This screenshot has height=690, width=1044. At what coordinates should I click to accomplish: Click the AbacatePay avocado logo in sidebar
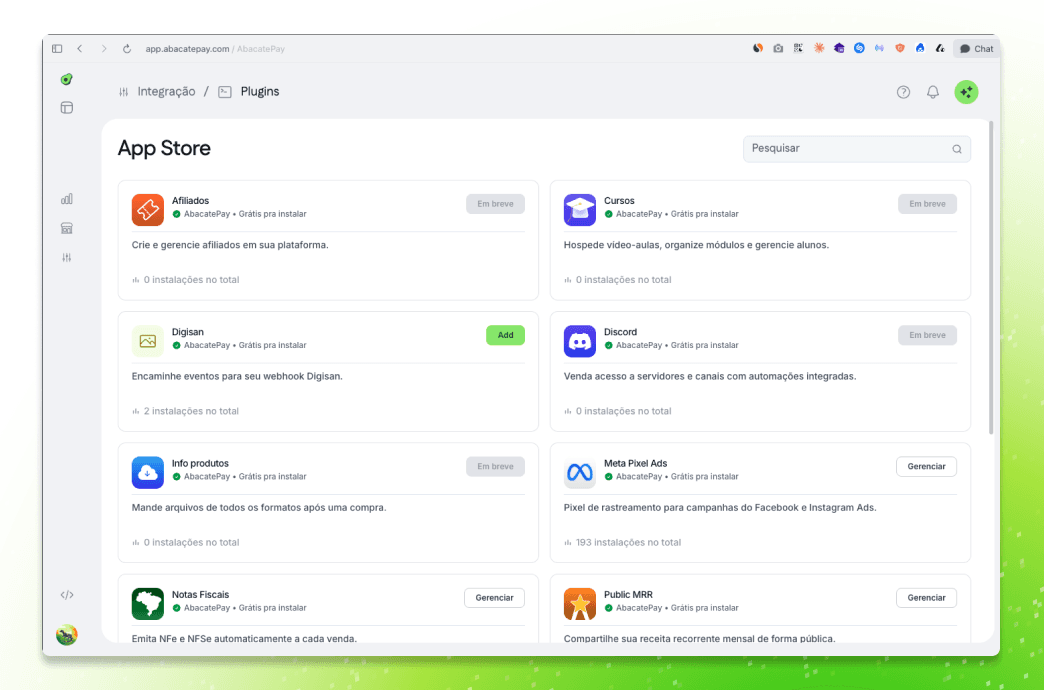point(67,79)
